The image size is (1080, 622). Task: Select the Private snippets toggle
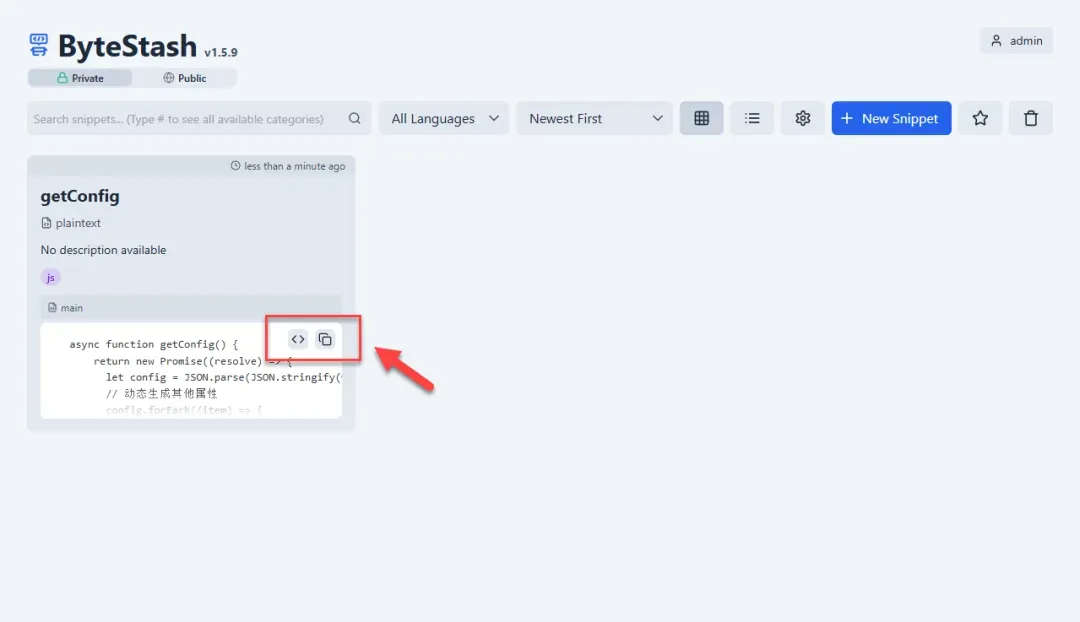click(80, 78)
